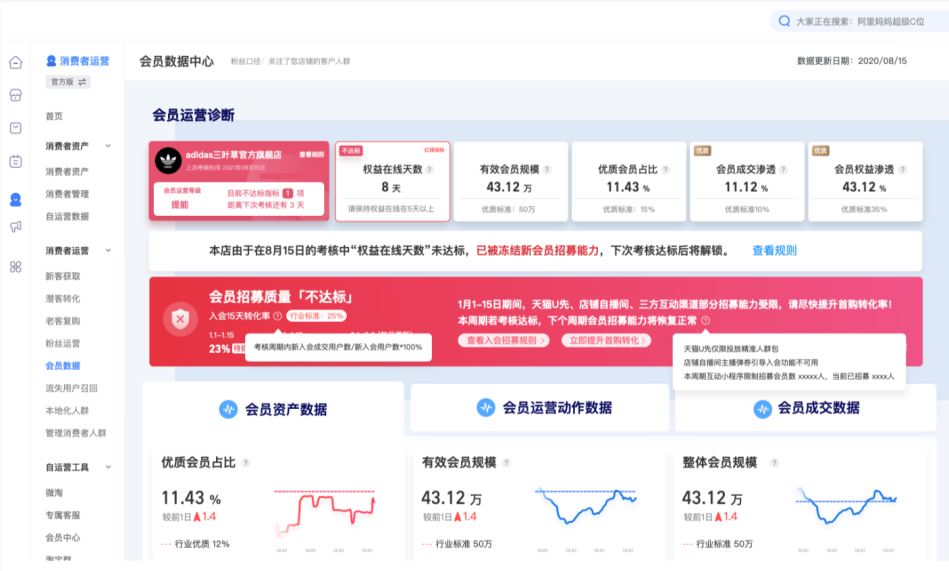
Task: Open the apps grid icon in left rail
Action: [16, 267]
